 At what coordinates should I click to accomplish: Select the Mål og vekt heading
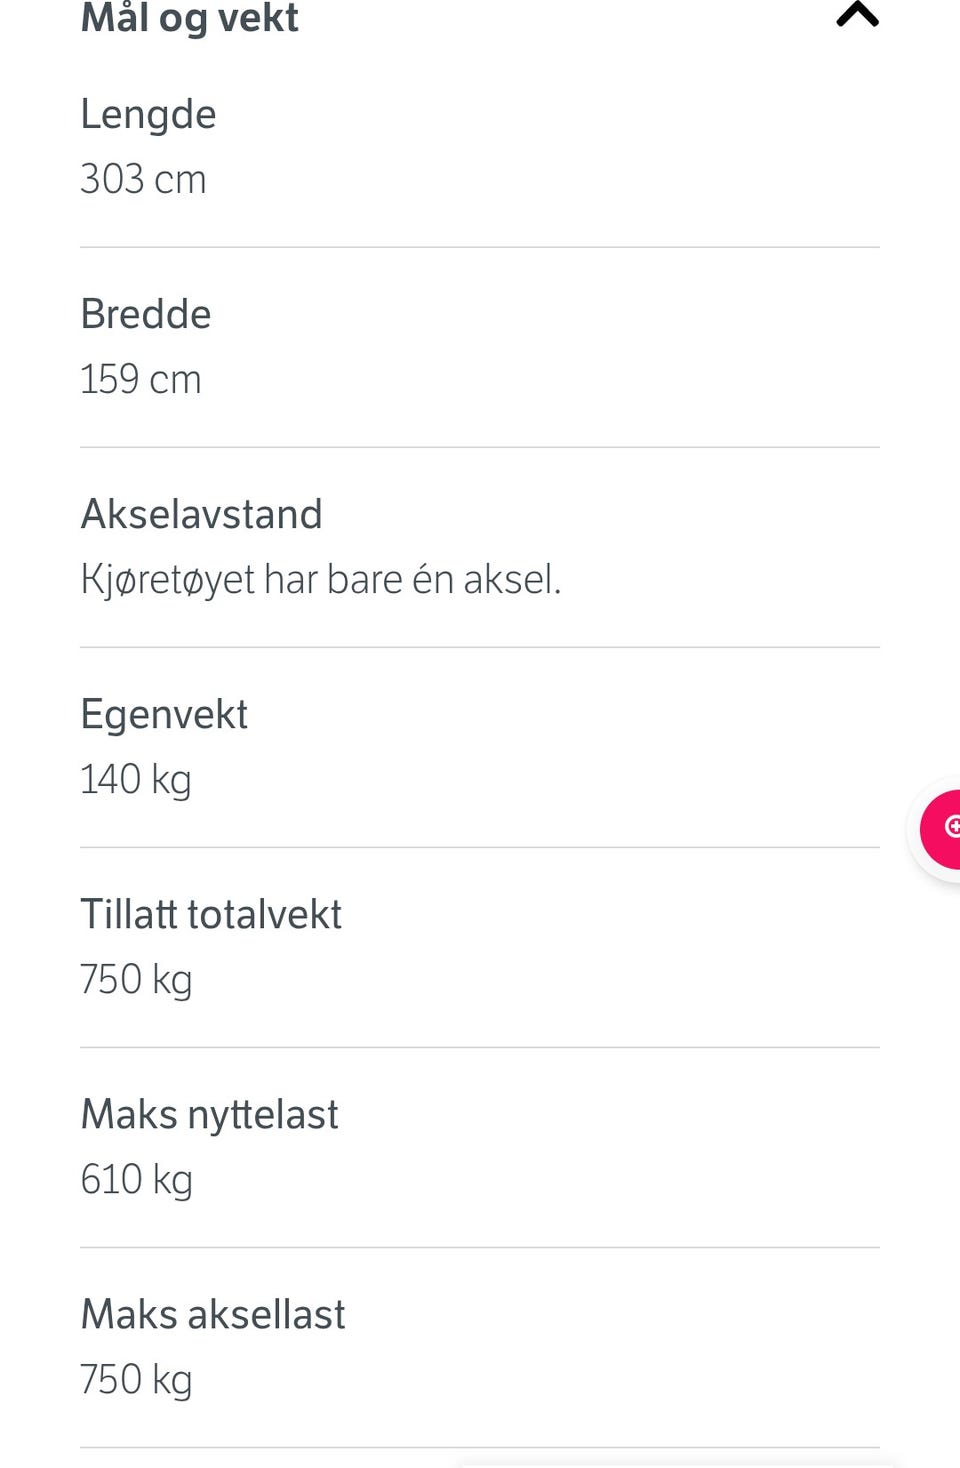[189, 18]
